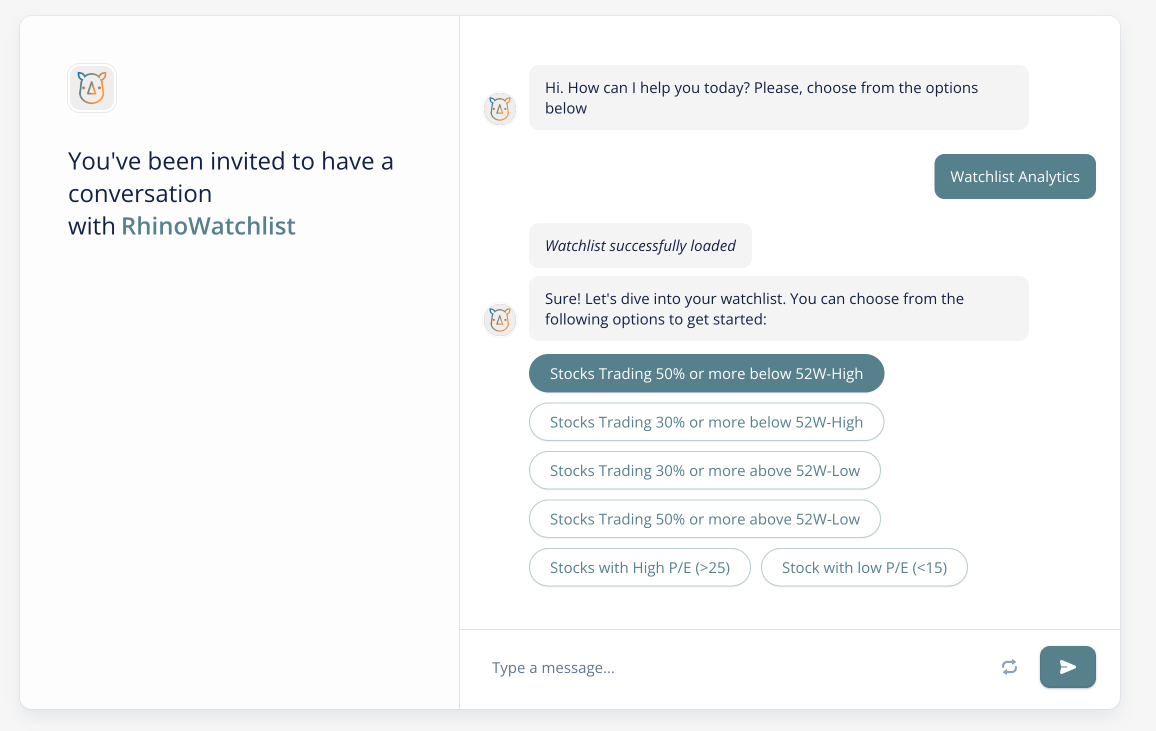The width and height of the screenshot is (1156, 731).
Task: Pick the "Stock with low P/E (<15)" option
Action: pyautogui.click(x=864, y=567)
